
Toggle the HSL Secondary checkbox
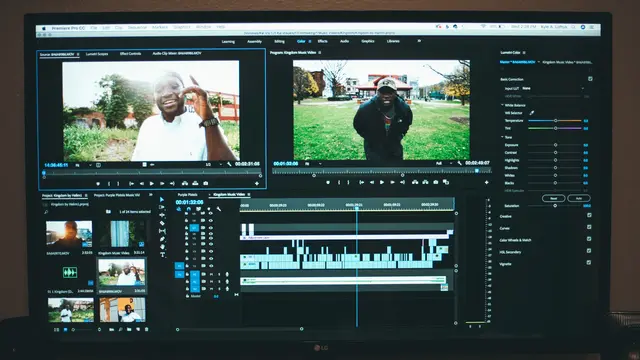(589, 251)
